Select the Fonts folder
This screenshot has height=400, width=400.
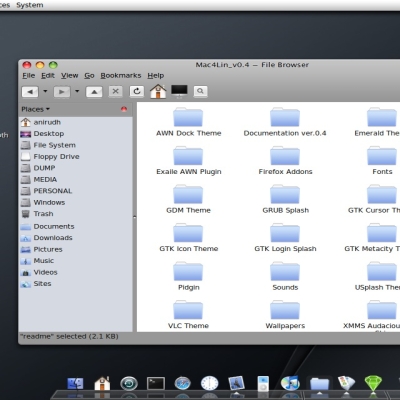(382, 161)
